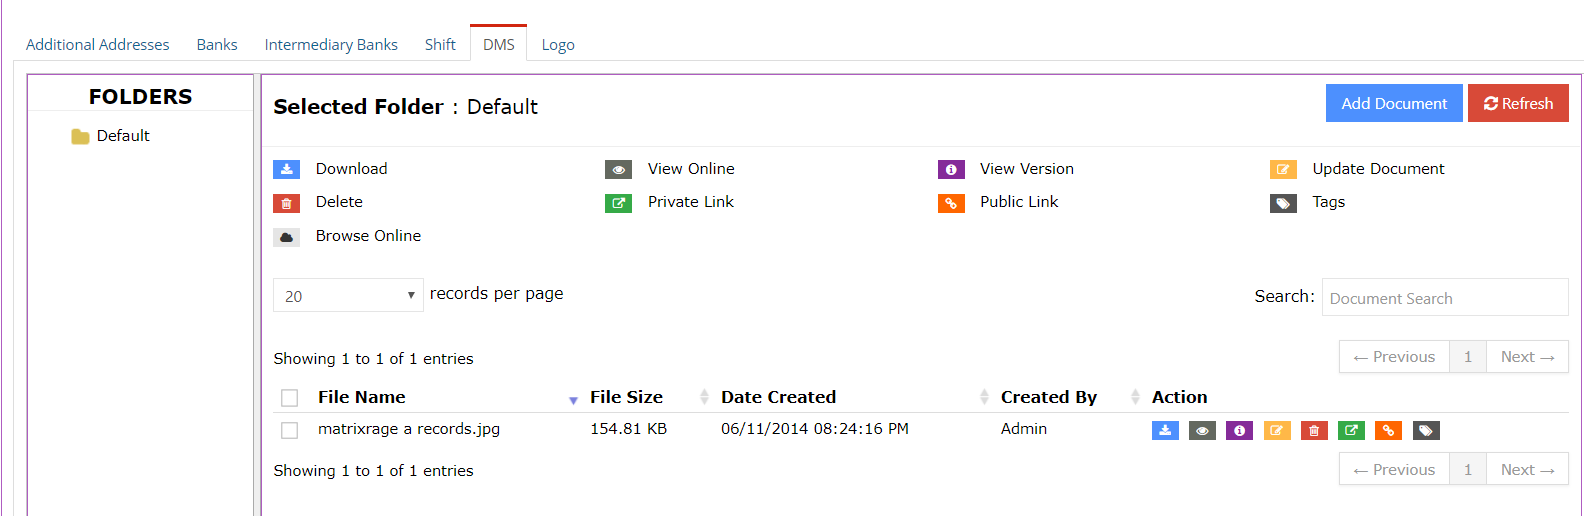Delete the file using red trash icon in row

[1314, 431]
